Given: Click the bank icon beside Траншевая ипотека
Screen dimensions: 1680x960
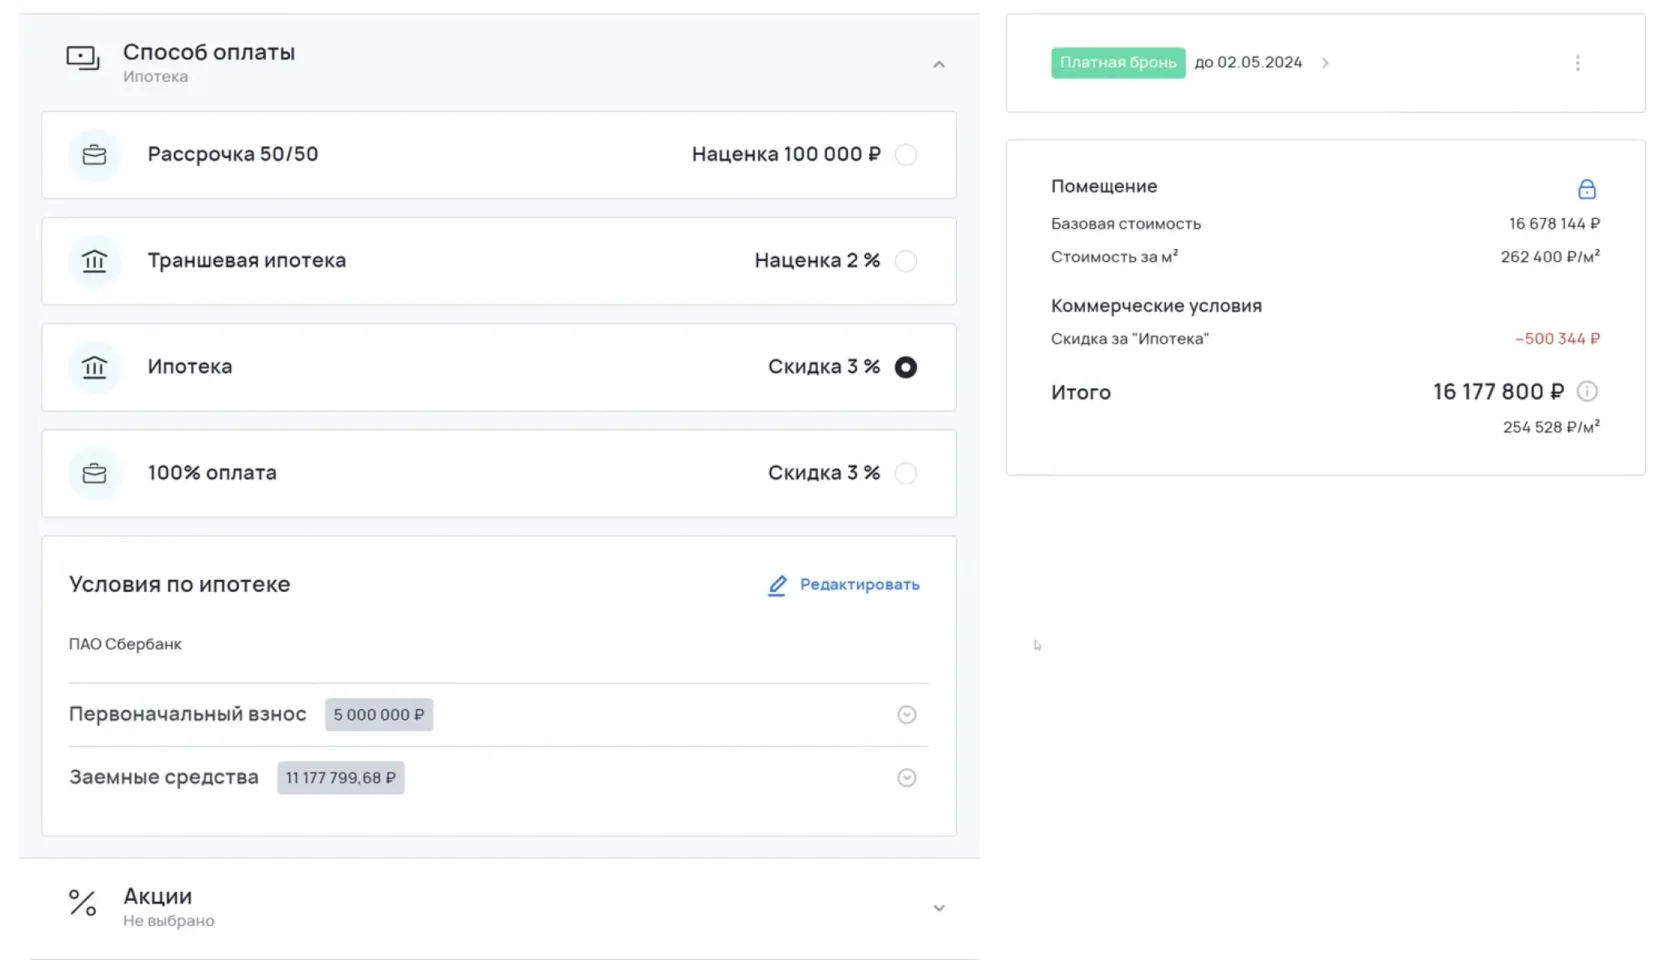Looking at the screenshot, I should point(94,261).
